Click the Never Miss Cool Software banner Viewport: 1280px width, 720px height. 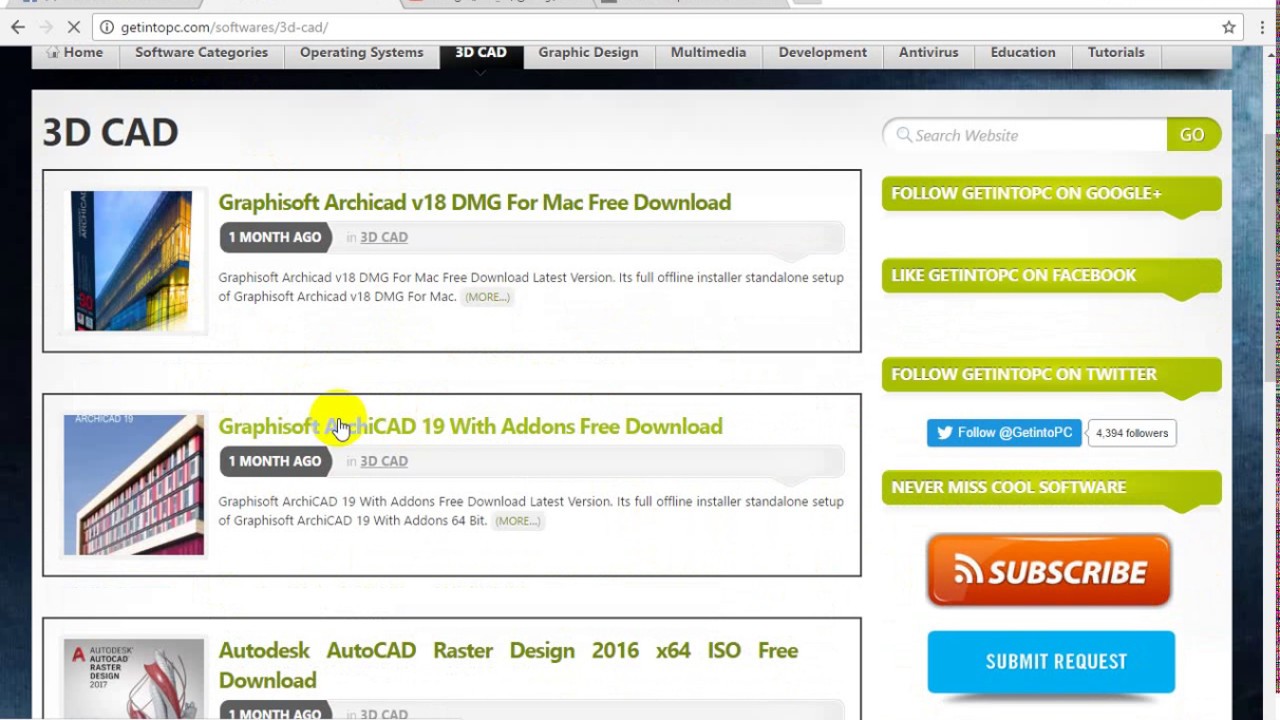[x=1051, y=488]
